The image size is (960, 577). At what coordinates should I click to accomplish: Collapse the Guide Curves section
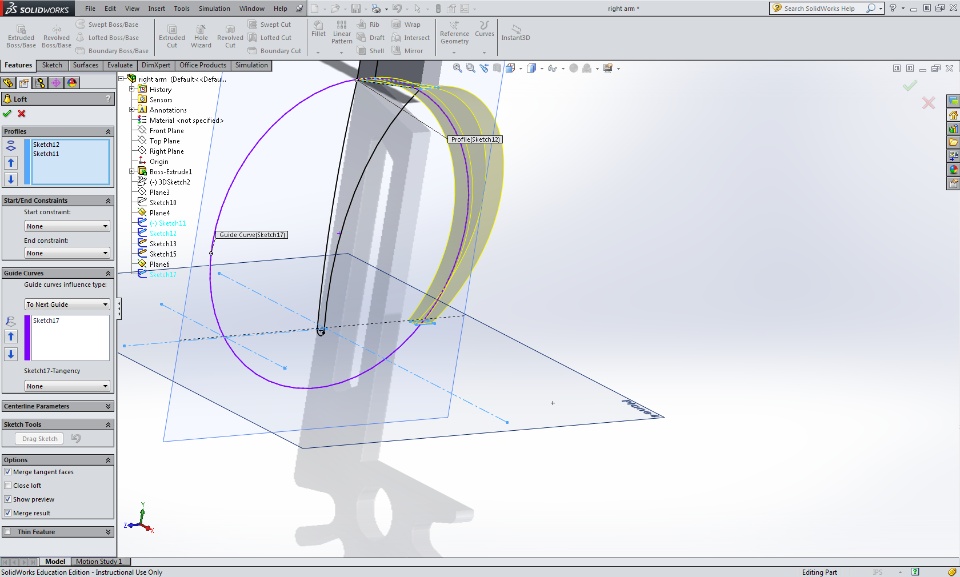tap(108, 273)
